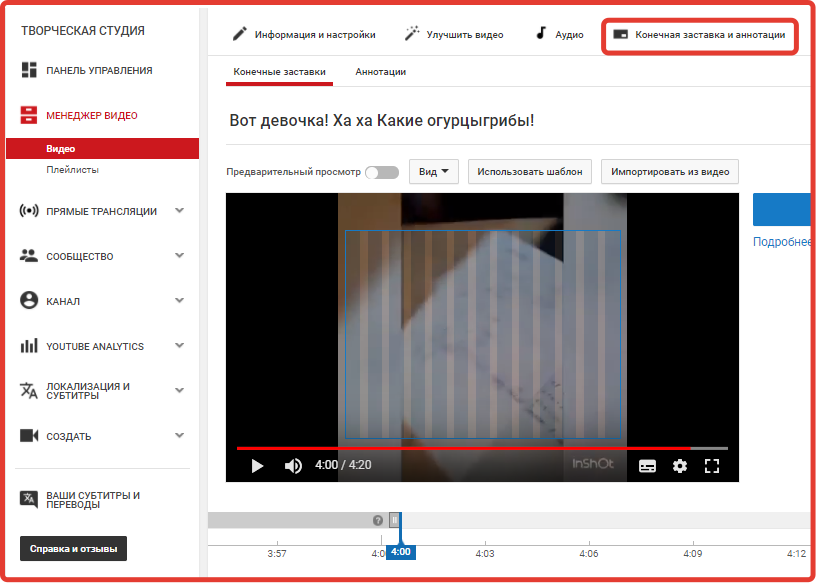Expand the YouTube Analytics section
Image resolution: width=816 pixels, height=583 pixels.
tap(180, 345)
